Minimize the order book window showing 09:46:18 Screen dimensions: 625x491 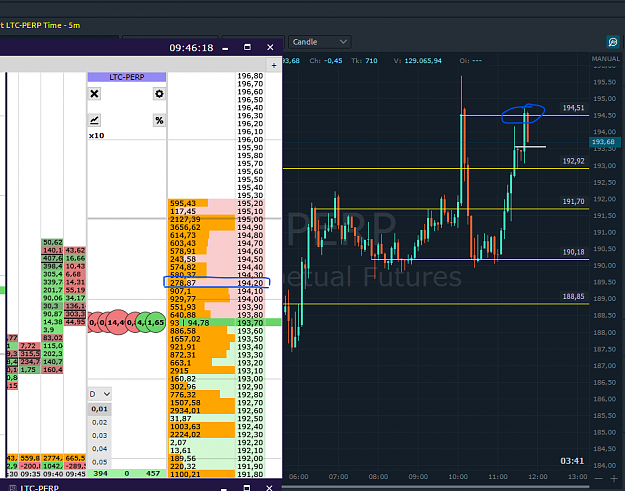click(x=225, y=48)
